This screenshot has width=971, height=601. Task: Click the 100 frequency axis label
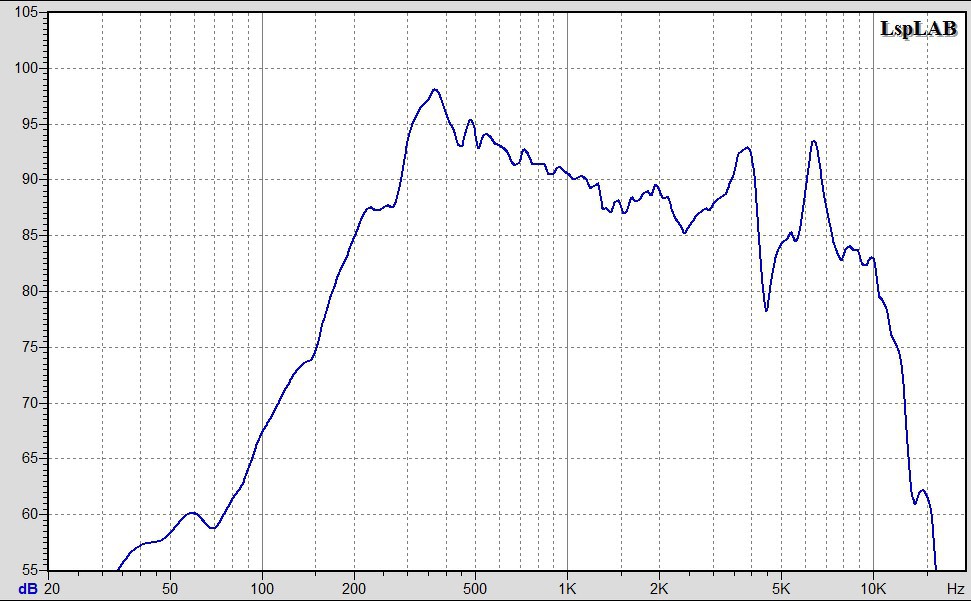click(262, 589)
